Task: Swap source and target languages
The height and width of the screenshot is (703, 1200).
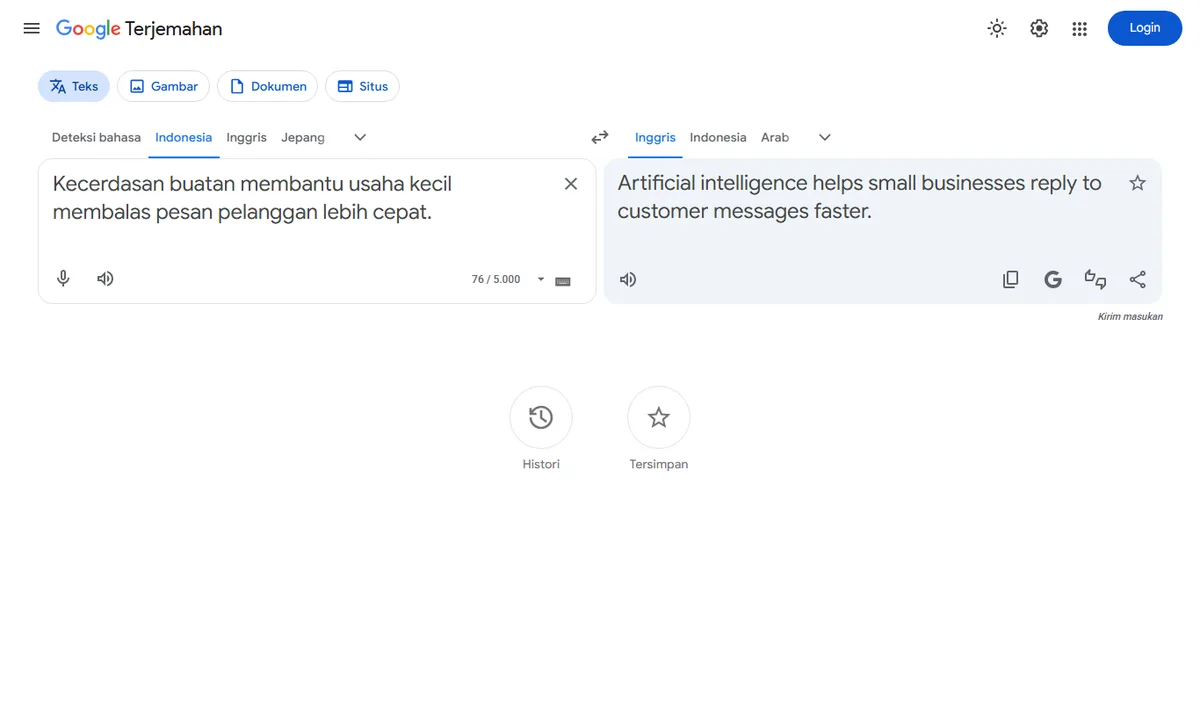Action: (x=600, y=137)
